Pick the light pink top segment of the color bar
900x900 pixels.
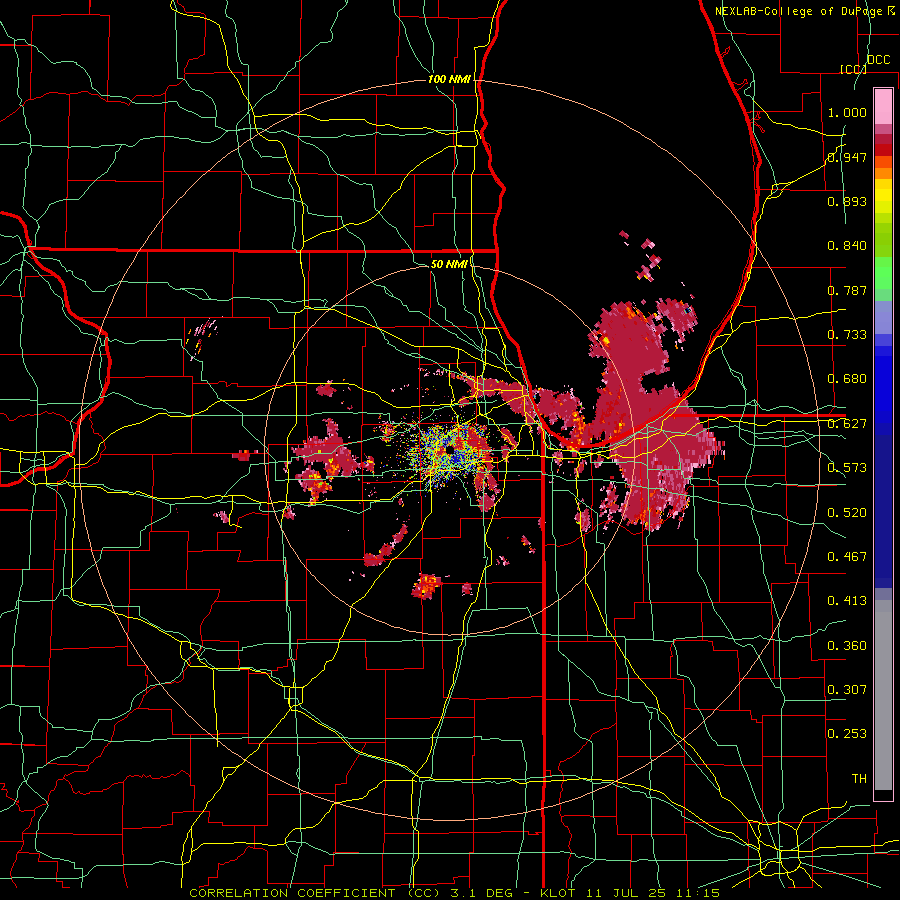(883, 106)
